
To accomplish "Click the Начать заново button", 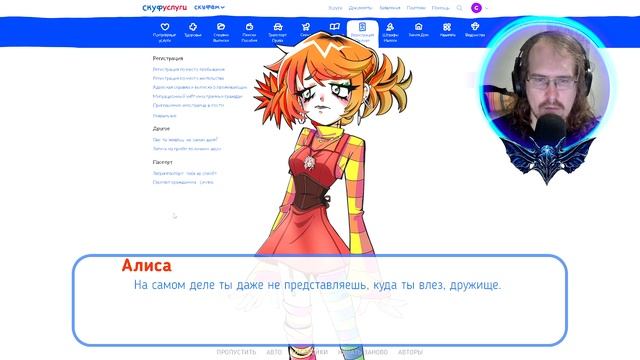I will [x=362, y=352].
